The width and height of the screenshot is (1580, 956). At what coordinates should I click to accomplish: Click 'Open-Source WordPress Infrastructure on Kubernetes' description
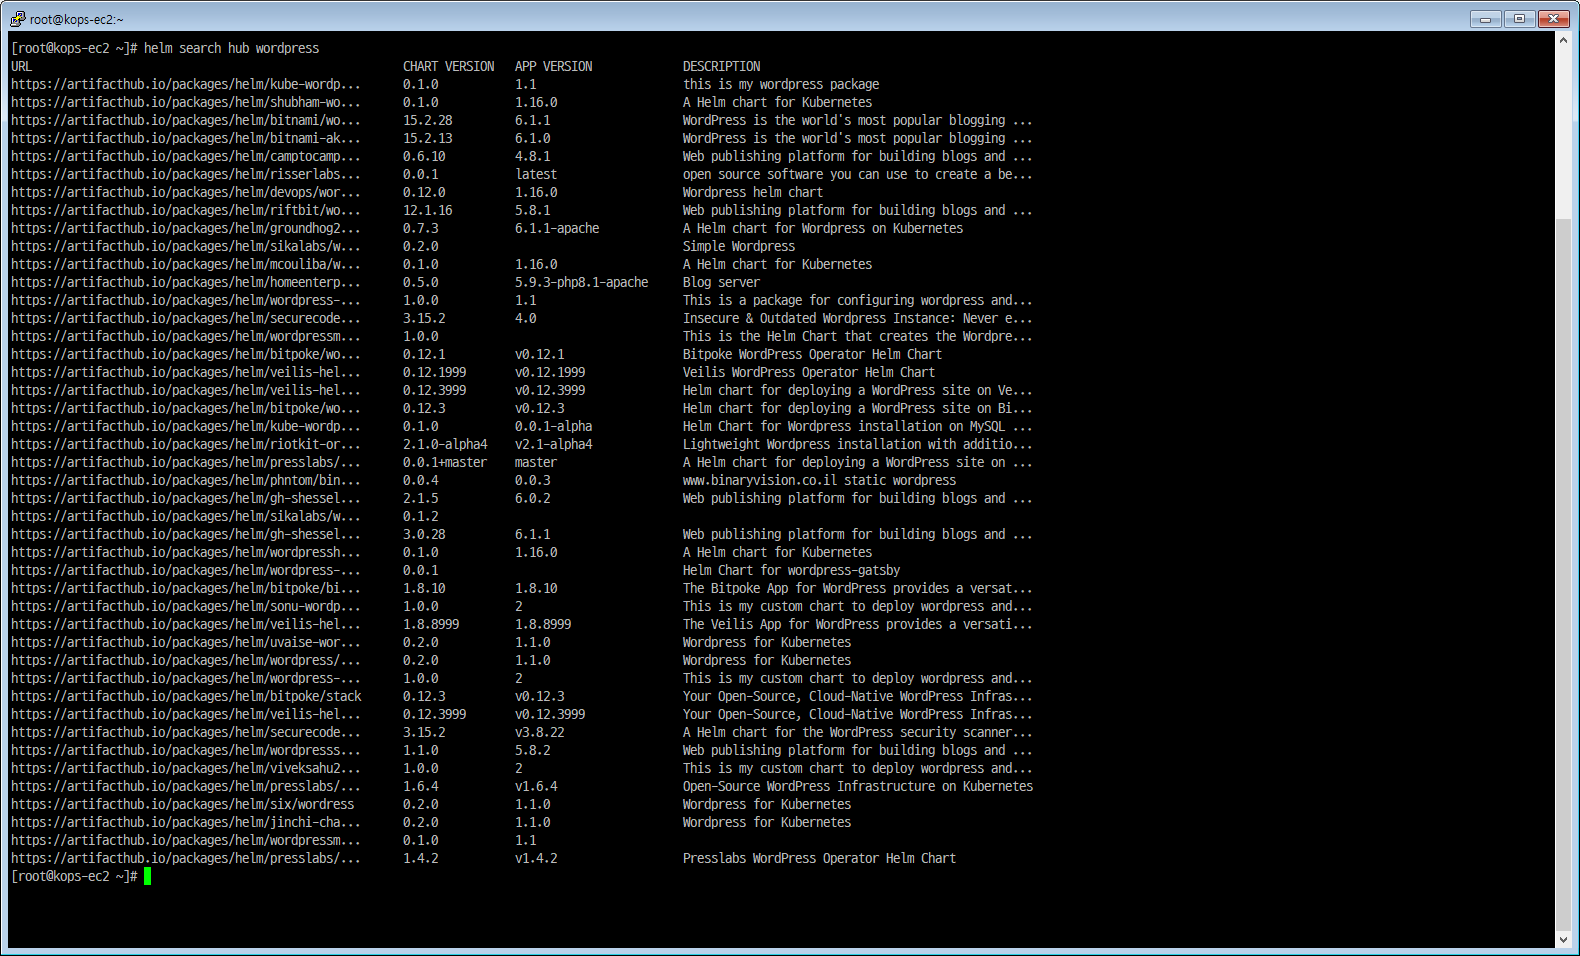pos(858,786)
